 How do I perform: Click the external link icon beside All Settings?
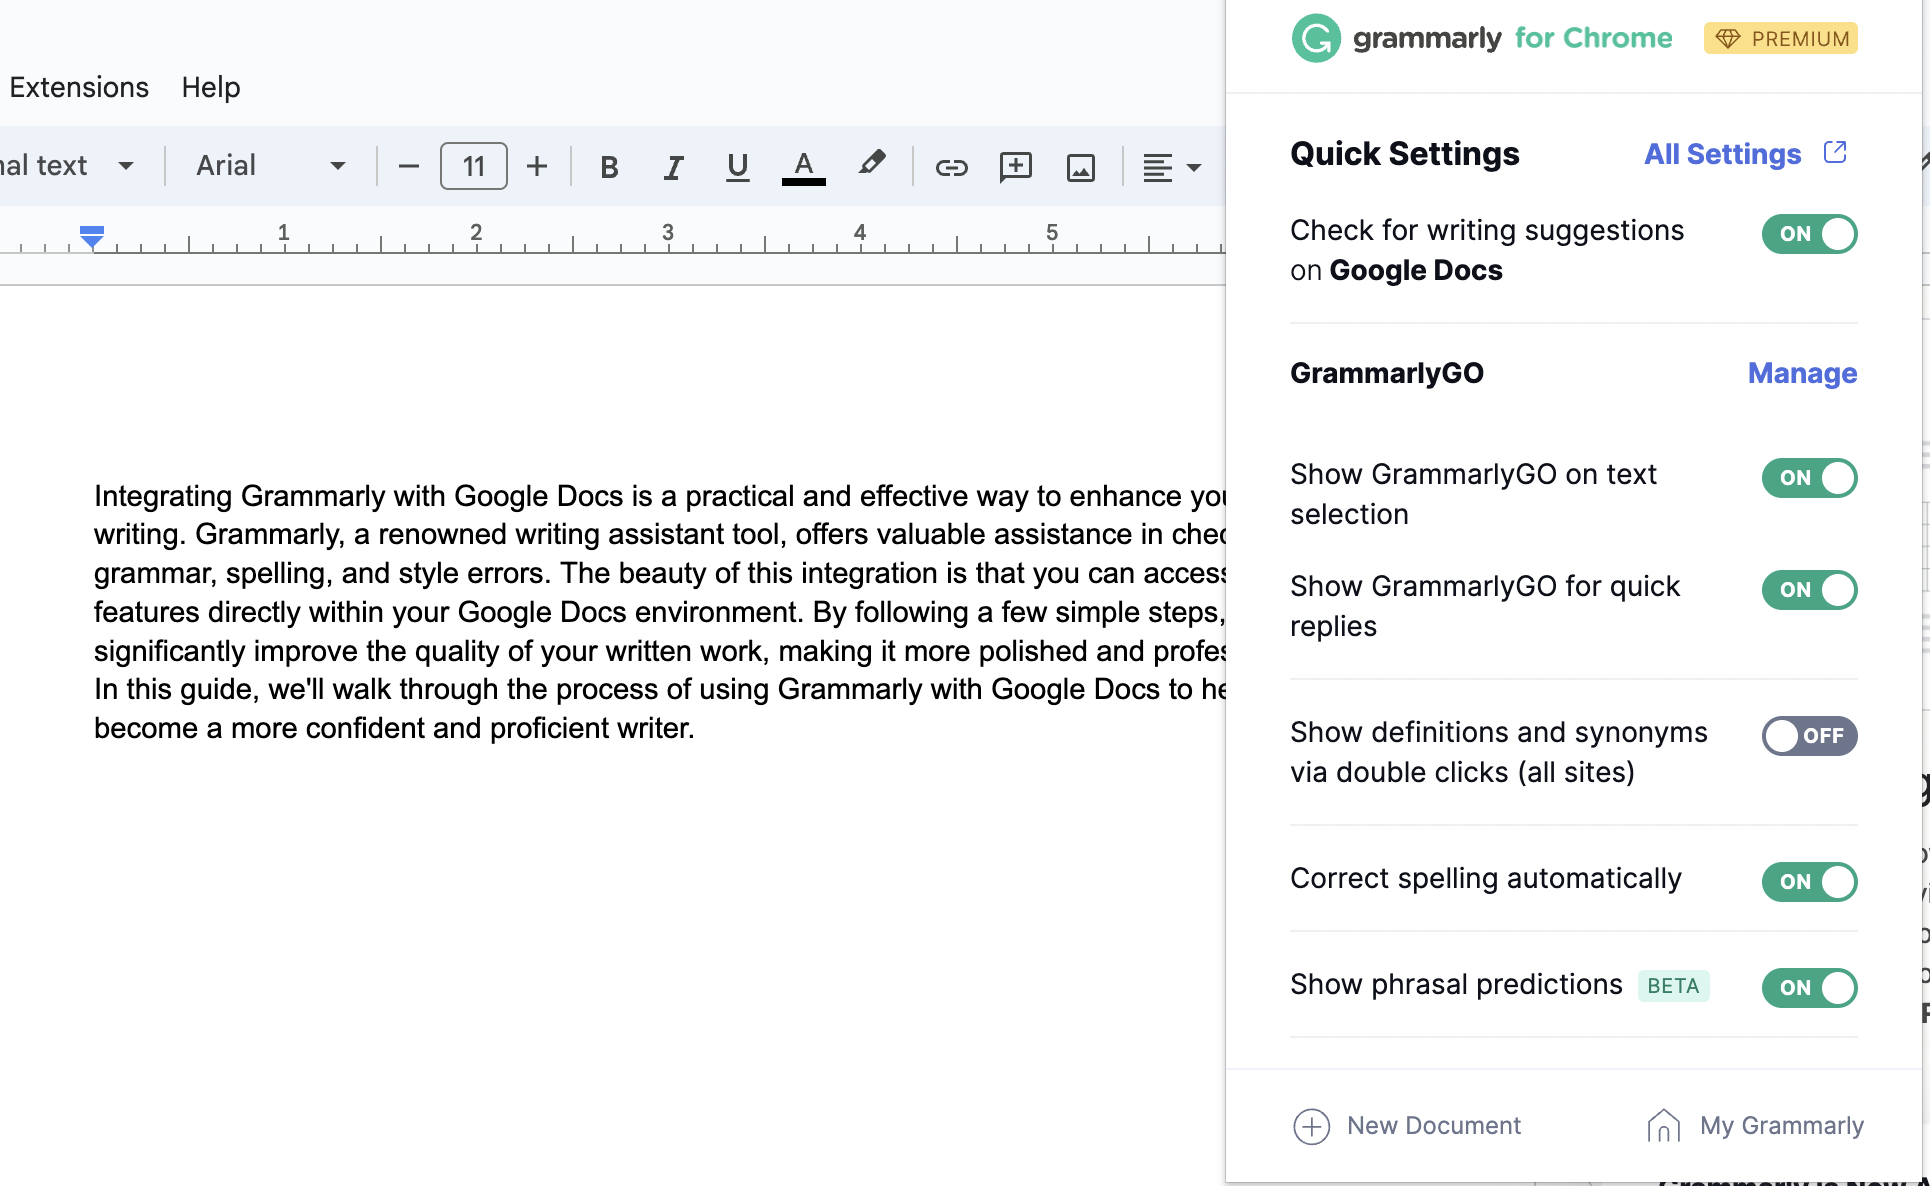point(1835,152)
